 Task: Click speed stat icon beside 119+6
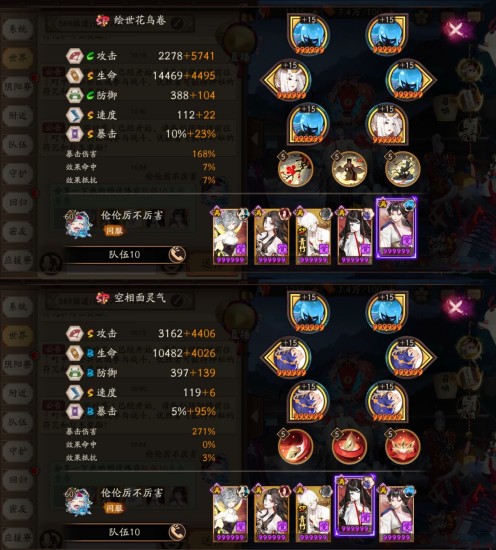(x=74, y=393)
